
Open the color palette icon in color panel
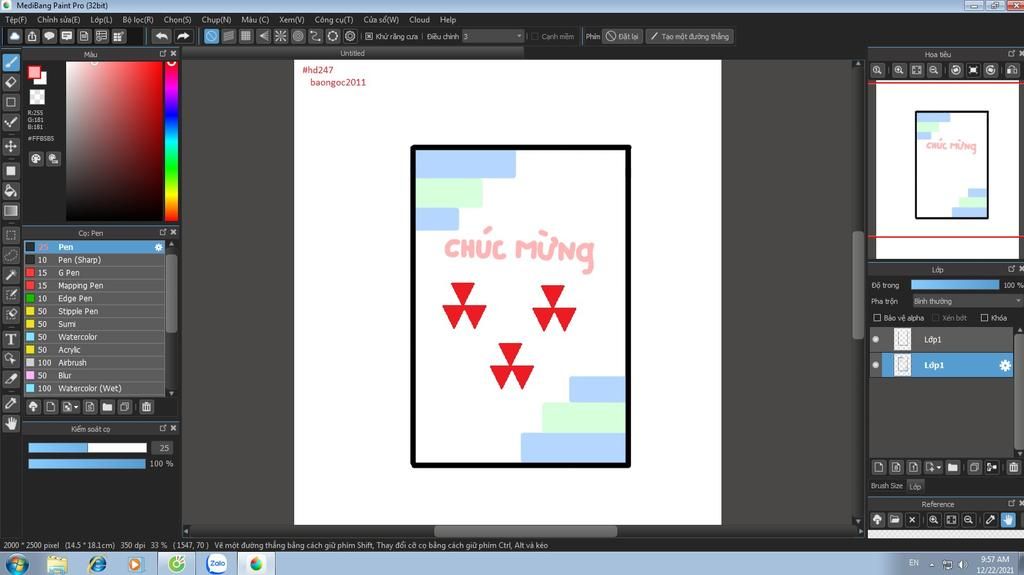click(x=36, y=159)
